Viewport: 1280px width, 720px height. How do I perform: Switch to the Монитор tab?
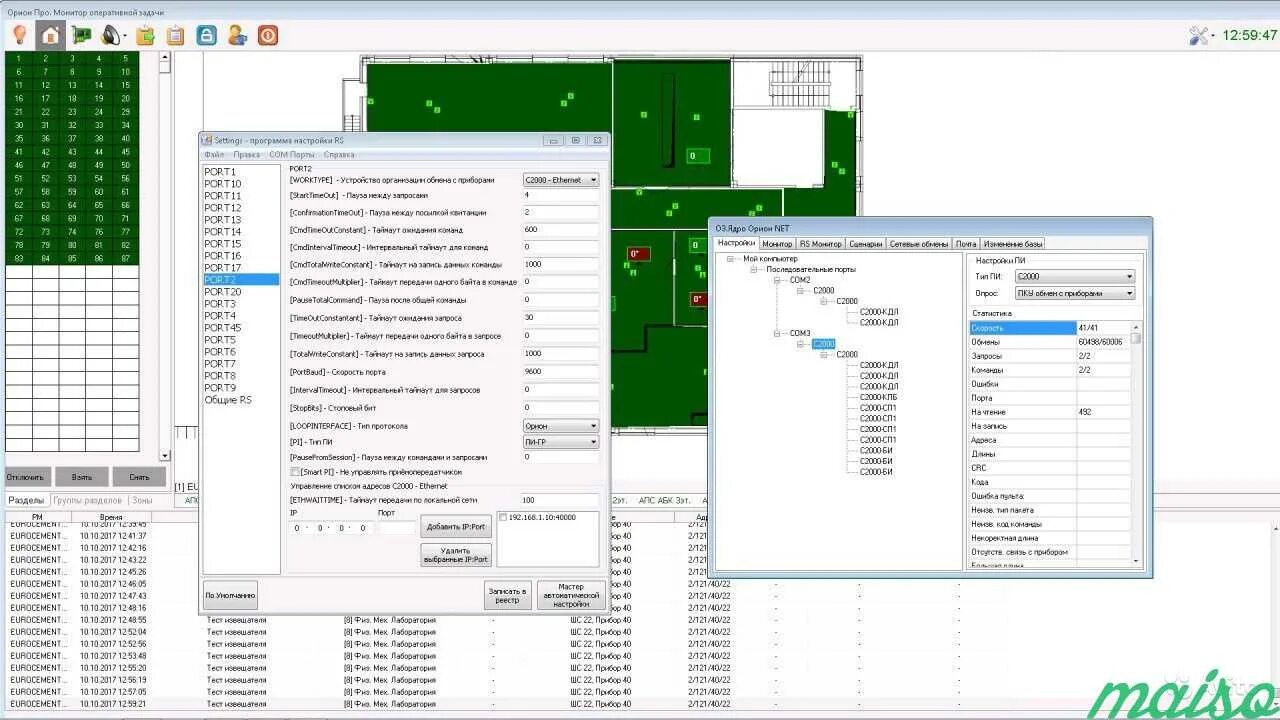click(x=777, y=243)
